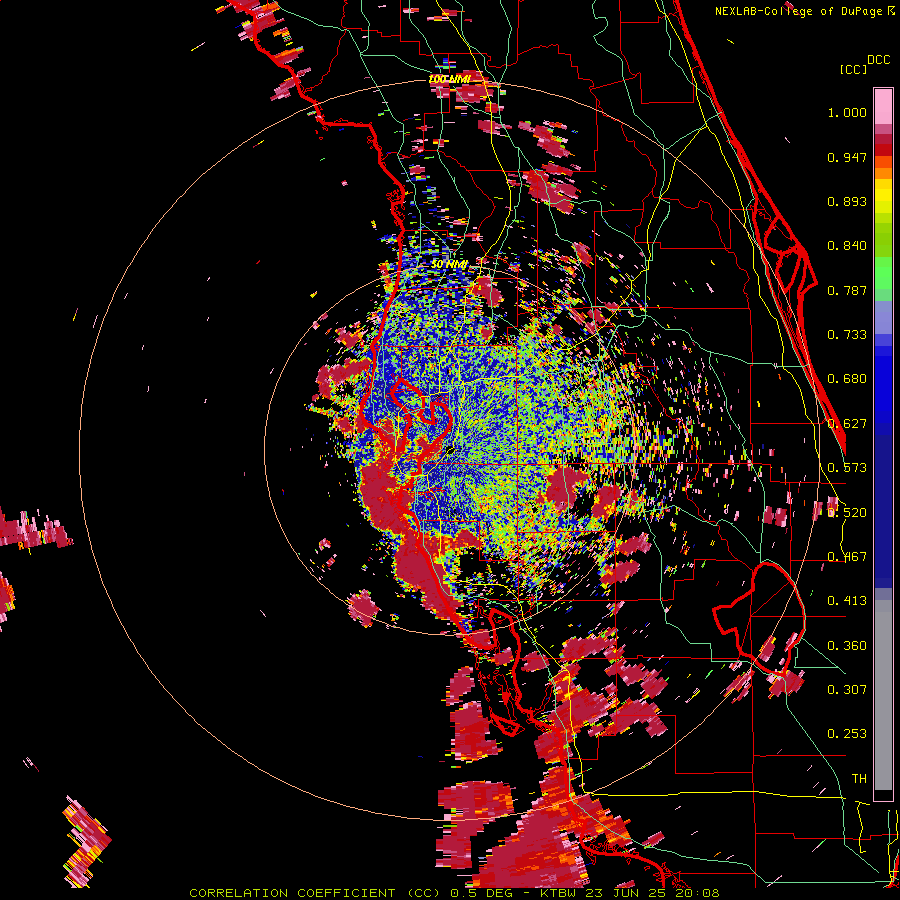Image resolution: width=900 pixels, height=900 pixels.
Task: Click the 50 NMI range ring label
Action: pyautogui.click(x=449, y=264)
